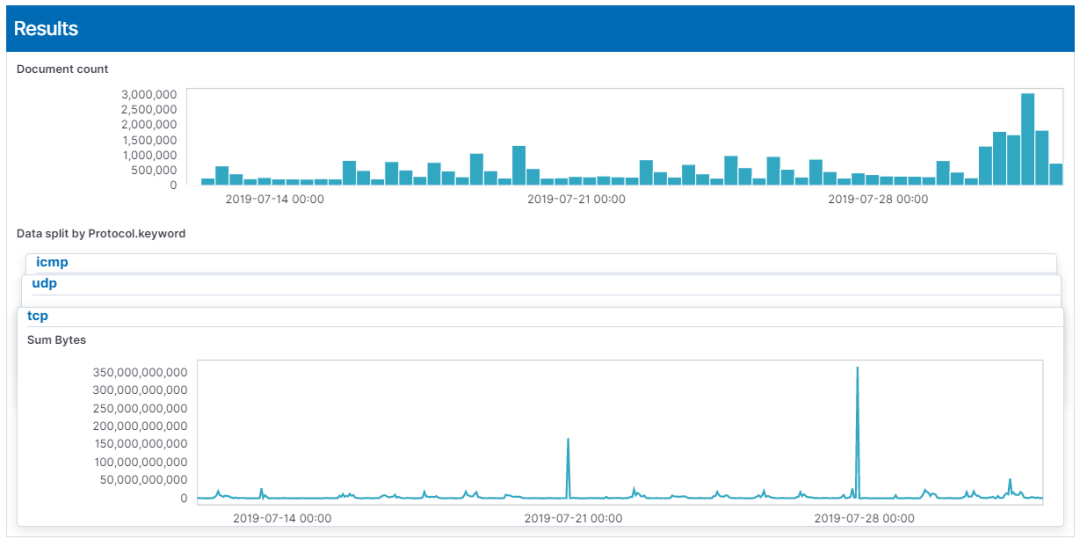Click the Results panel header title
The width and height of the screenshot is (1080, 547).
coord(46,29)
